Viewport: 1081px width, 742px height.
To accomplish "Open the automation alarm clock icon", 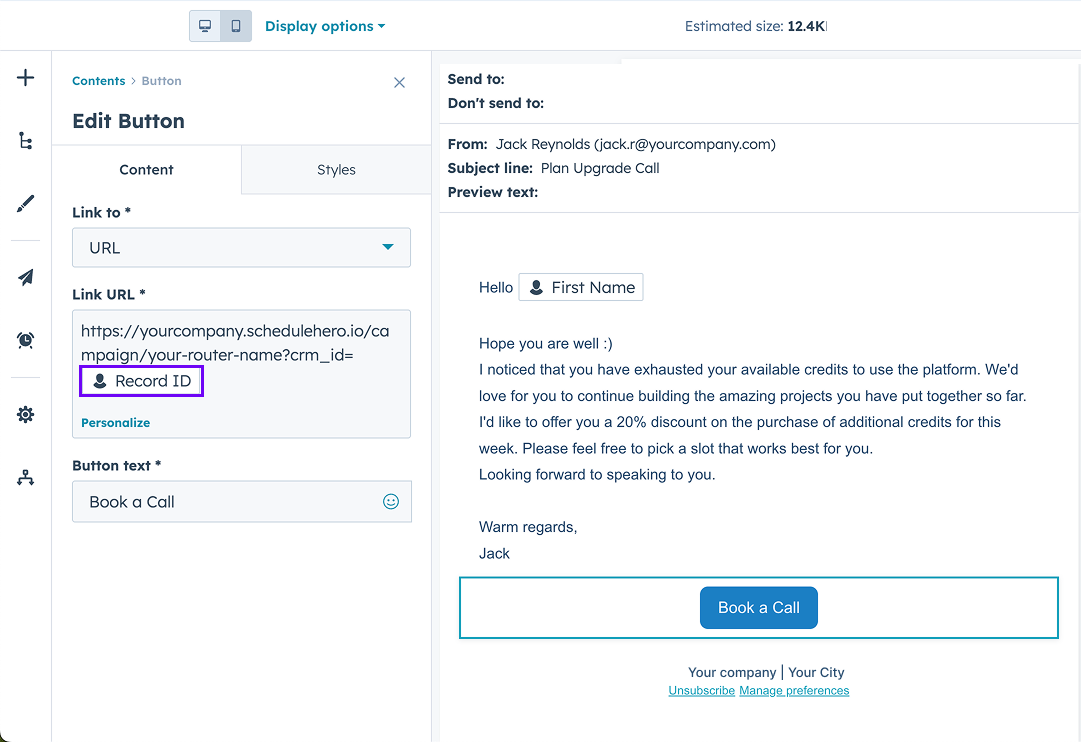I will pos(25,339).
